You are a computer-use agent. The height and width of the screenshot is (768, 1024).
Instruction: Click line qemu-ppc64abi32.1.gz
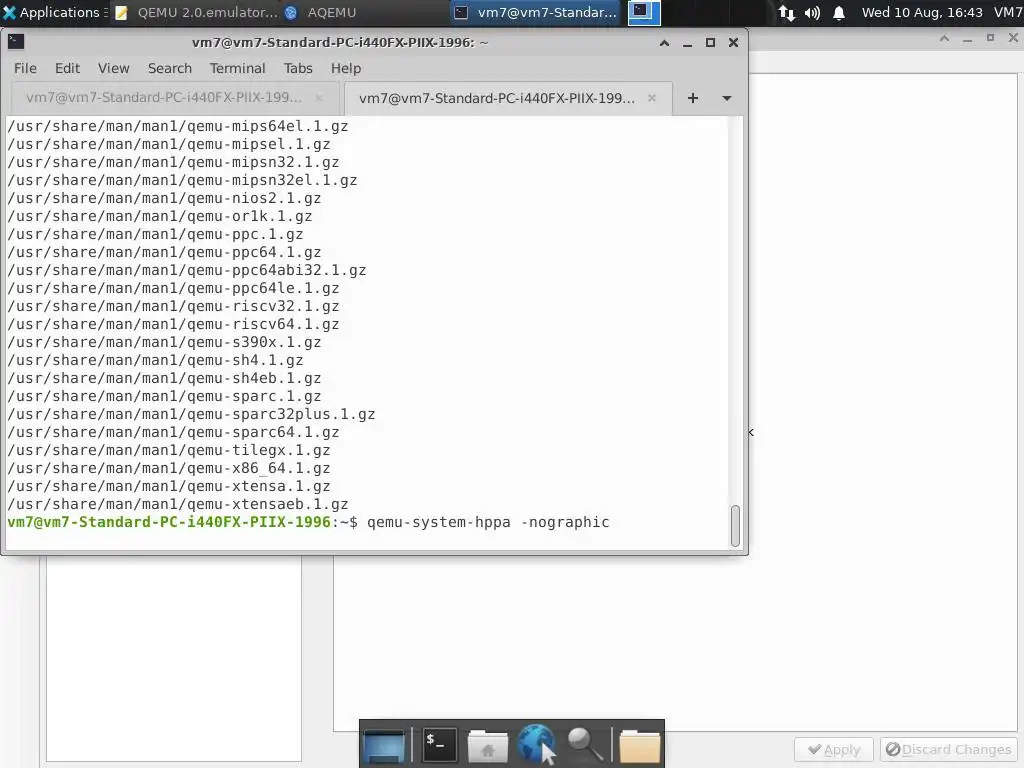pos(187,270)
